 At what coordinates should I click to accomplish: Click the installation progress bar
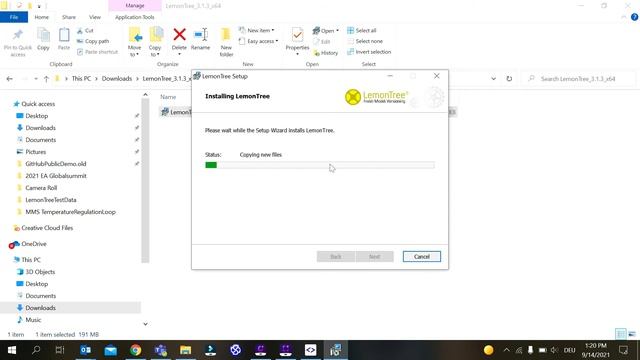coord(320,165)
